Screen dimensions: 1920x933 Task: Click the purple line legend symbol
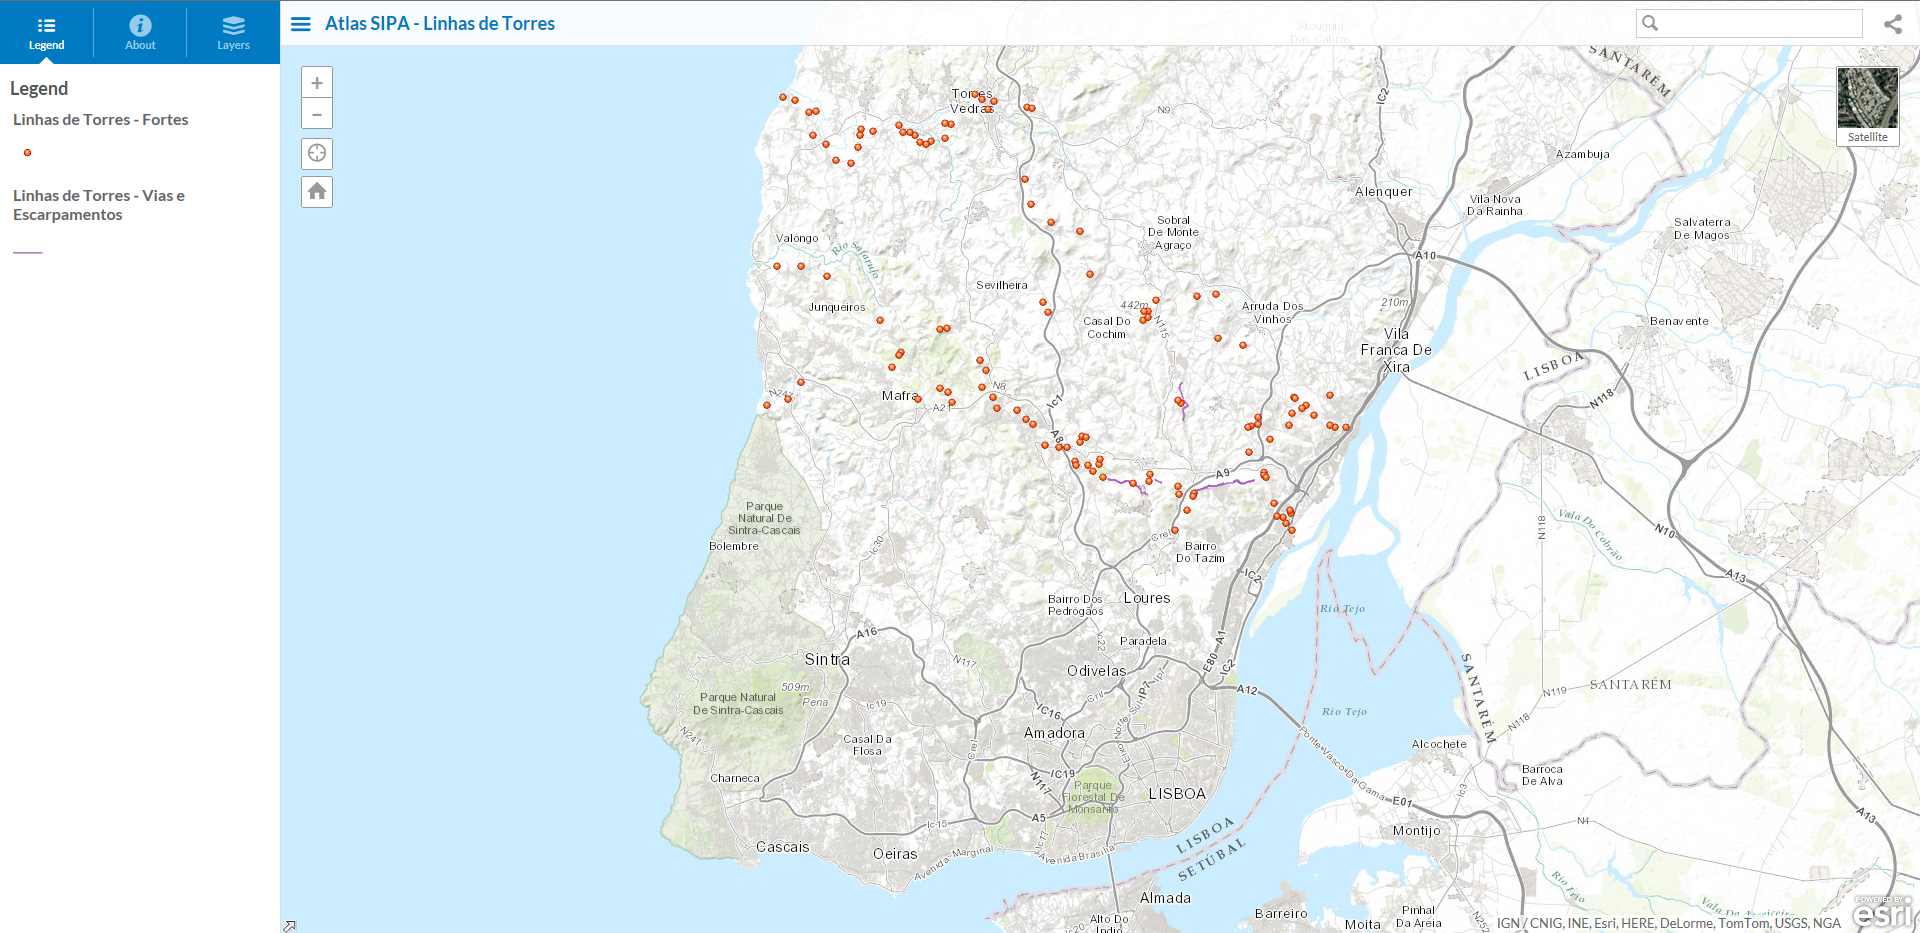click(x=27, y=252)
